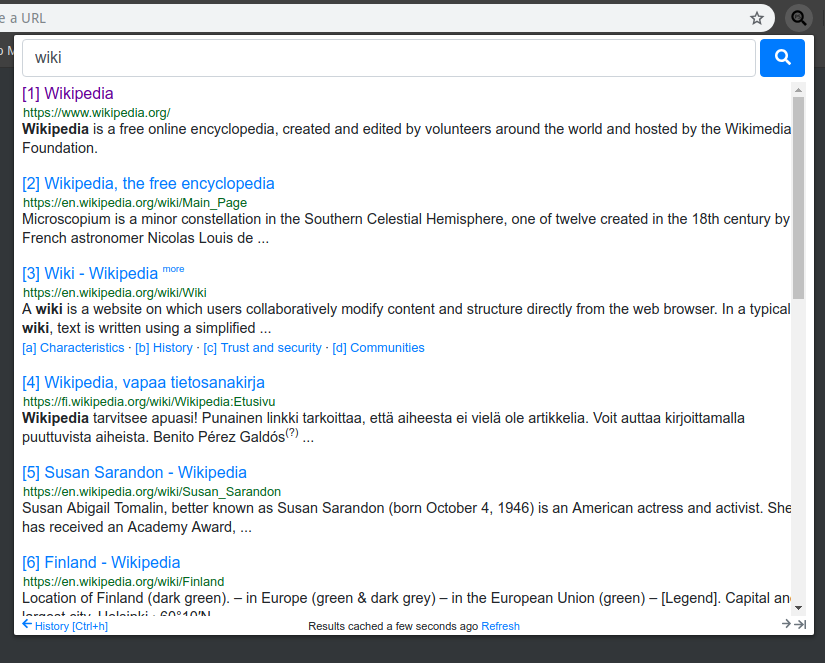Click the next page arrow at bottom right
The width and height of the screenshot is (825, 663).
click(786, 625)
